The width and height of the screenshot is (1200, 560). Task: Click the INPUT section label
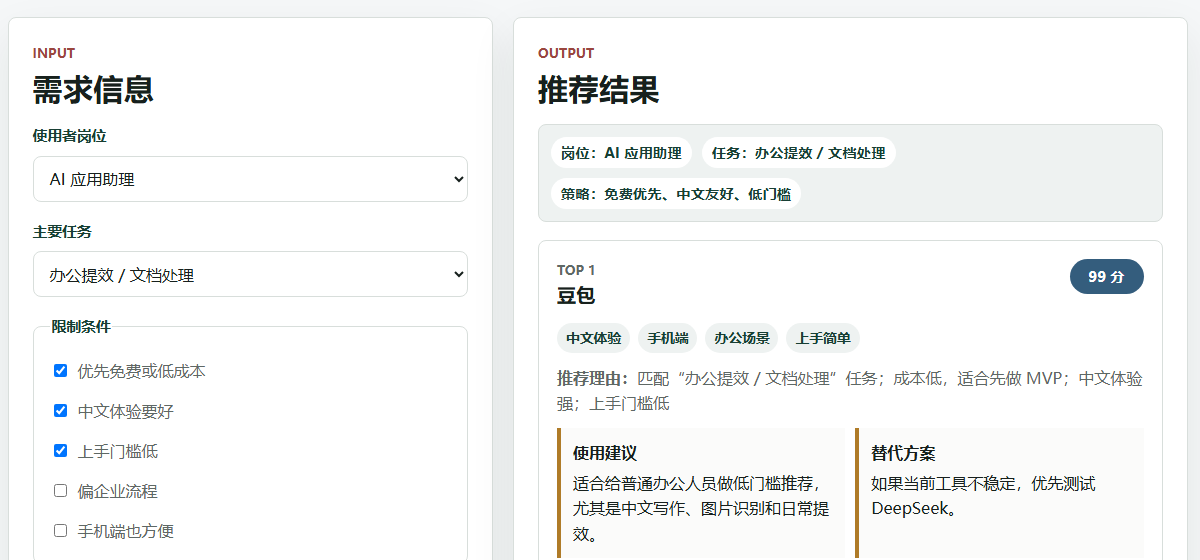(x=54, y=53)
